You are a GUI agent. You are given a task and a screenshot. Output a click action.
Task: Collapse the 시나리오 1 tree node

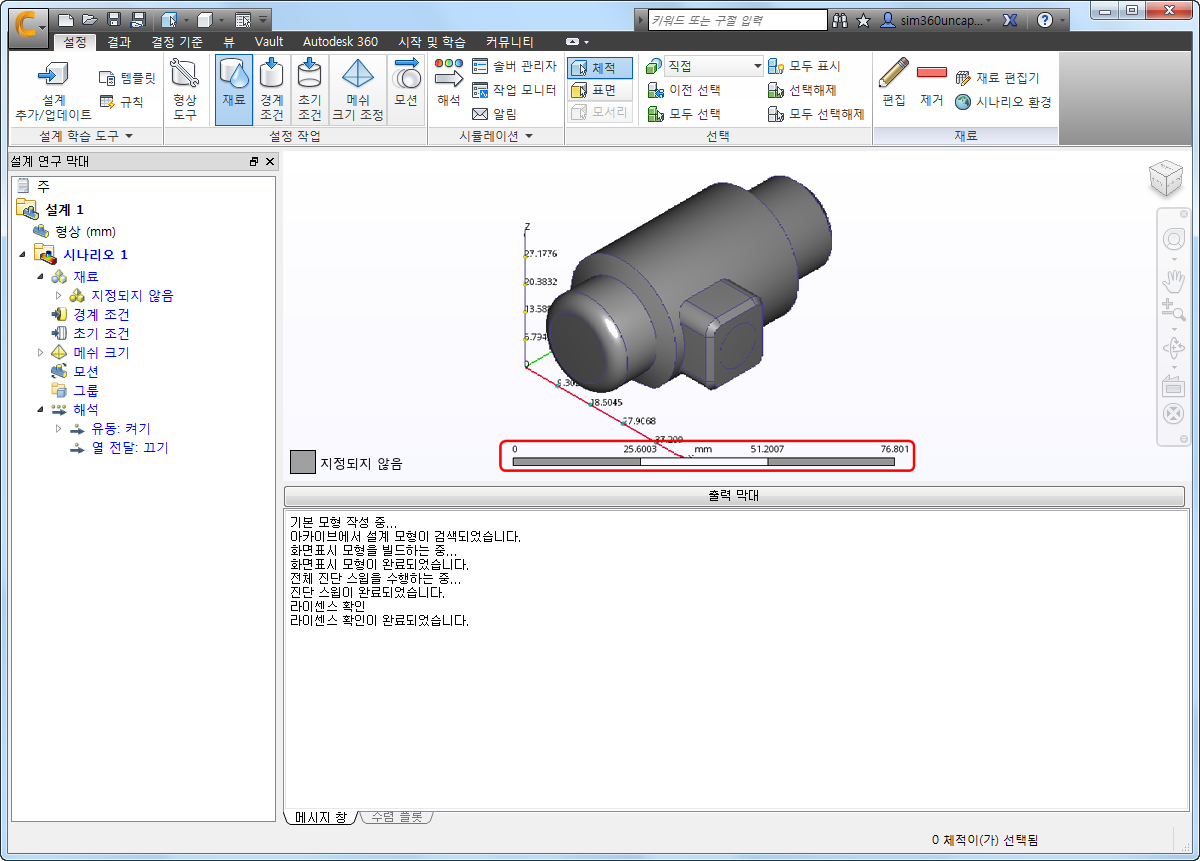click(23, 256)
